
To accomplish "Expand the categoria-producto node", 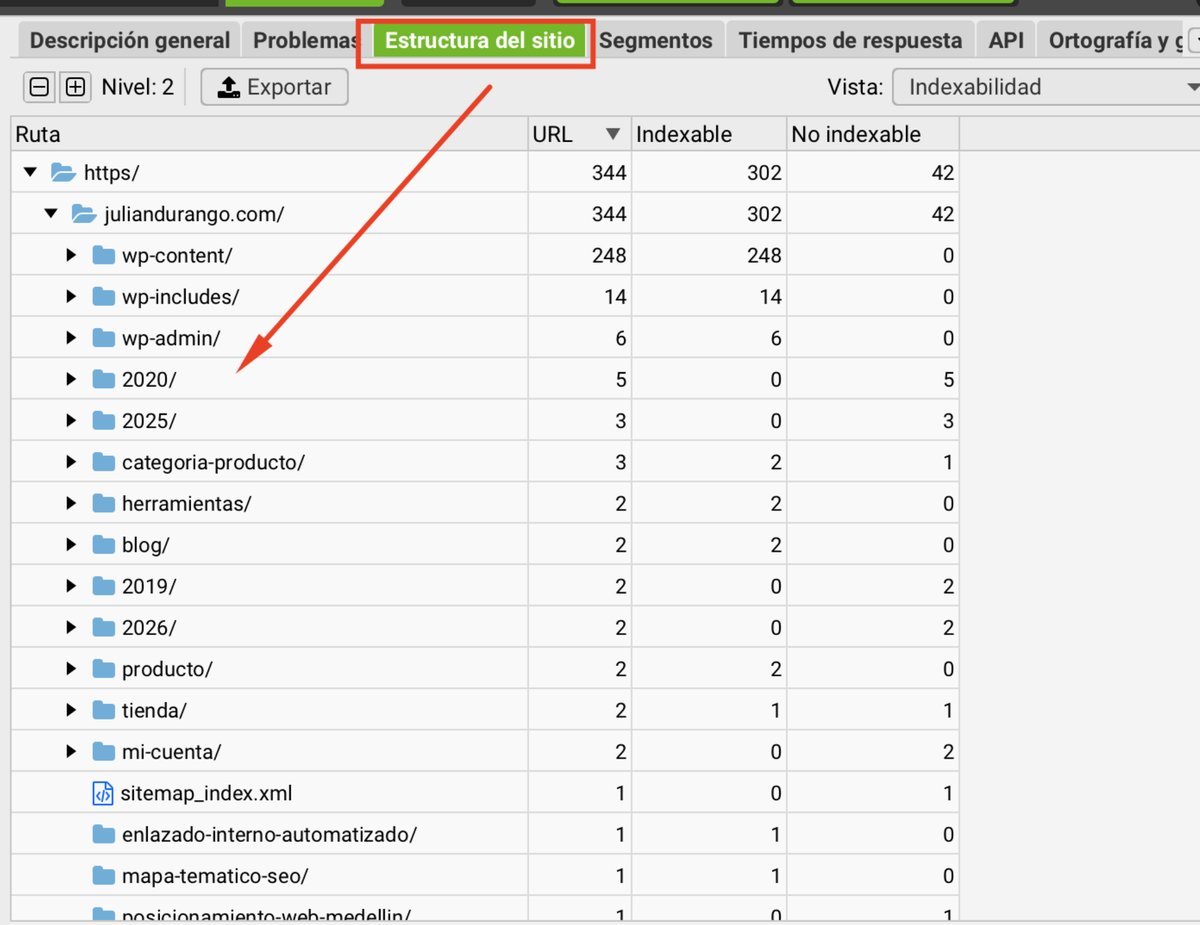I will click(70, 461).
